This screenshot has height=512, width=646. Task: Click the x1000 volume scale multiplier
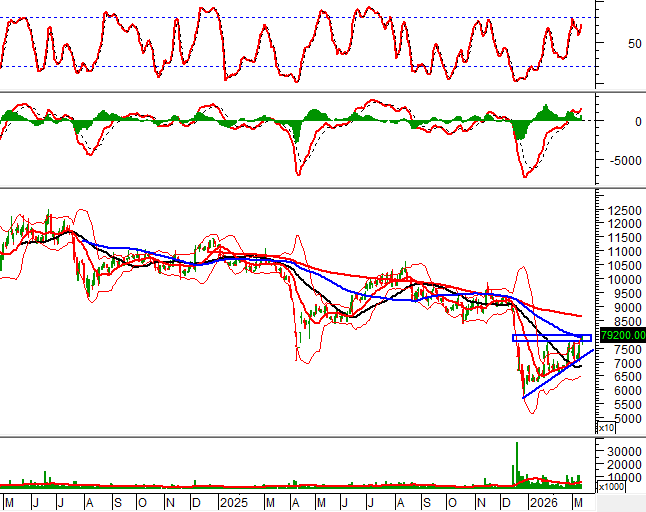(611, 486)
